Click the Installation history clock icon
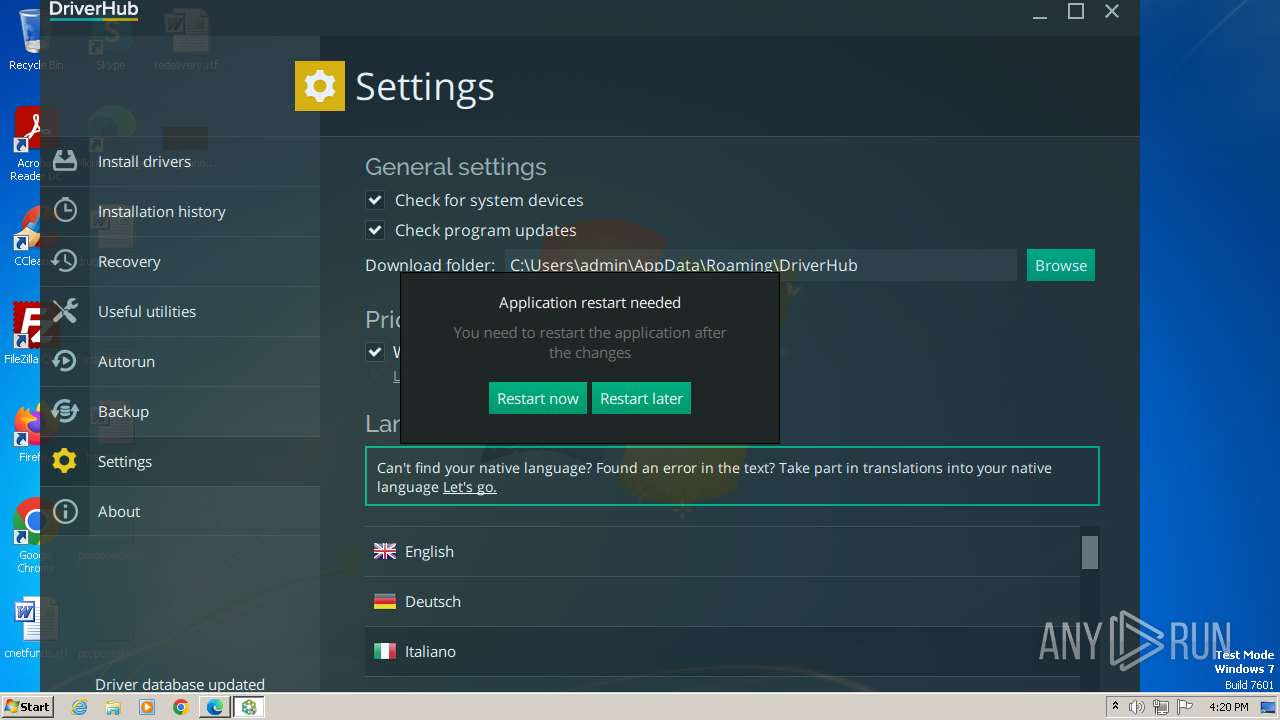1280x720 pixels. (x=65, y=211)
